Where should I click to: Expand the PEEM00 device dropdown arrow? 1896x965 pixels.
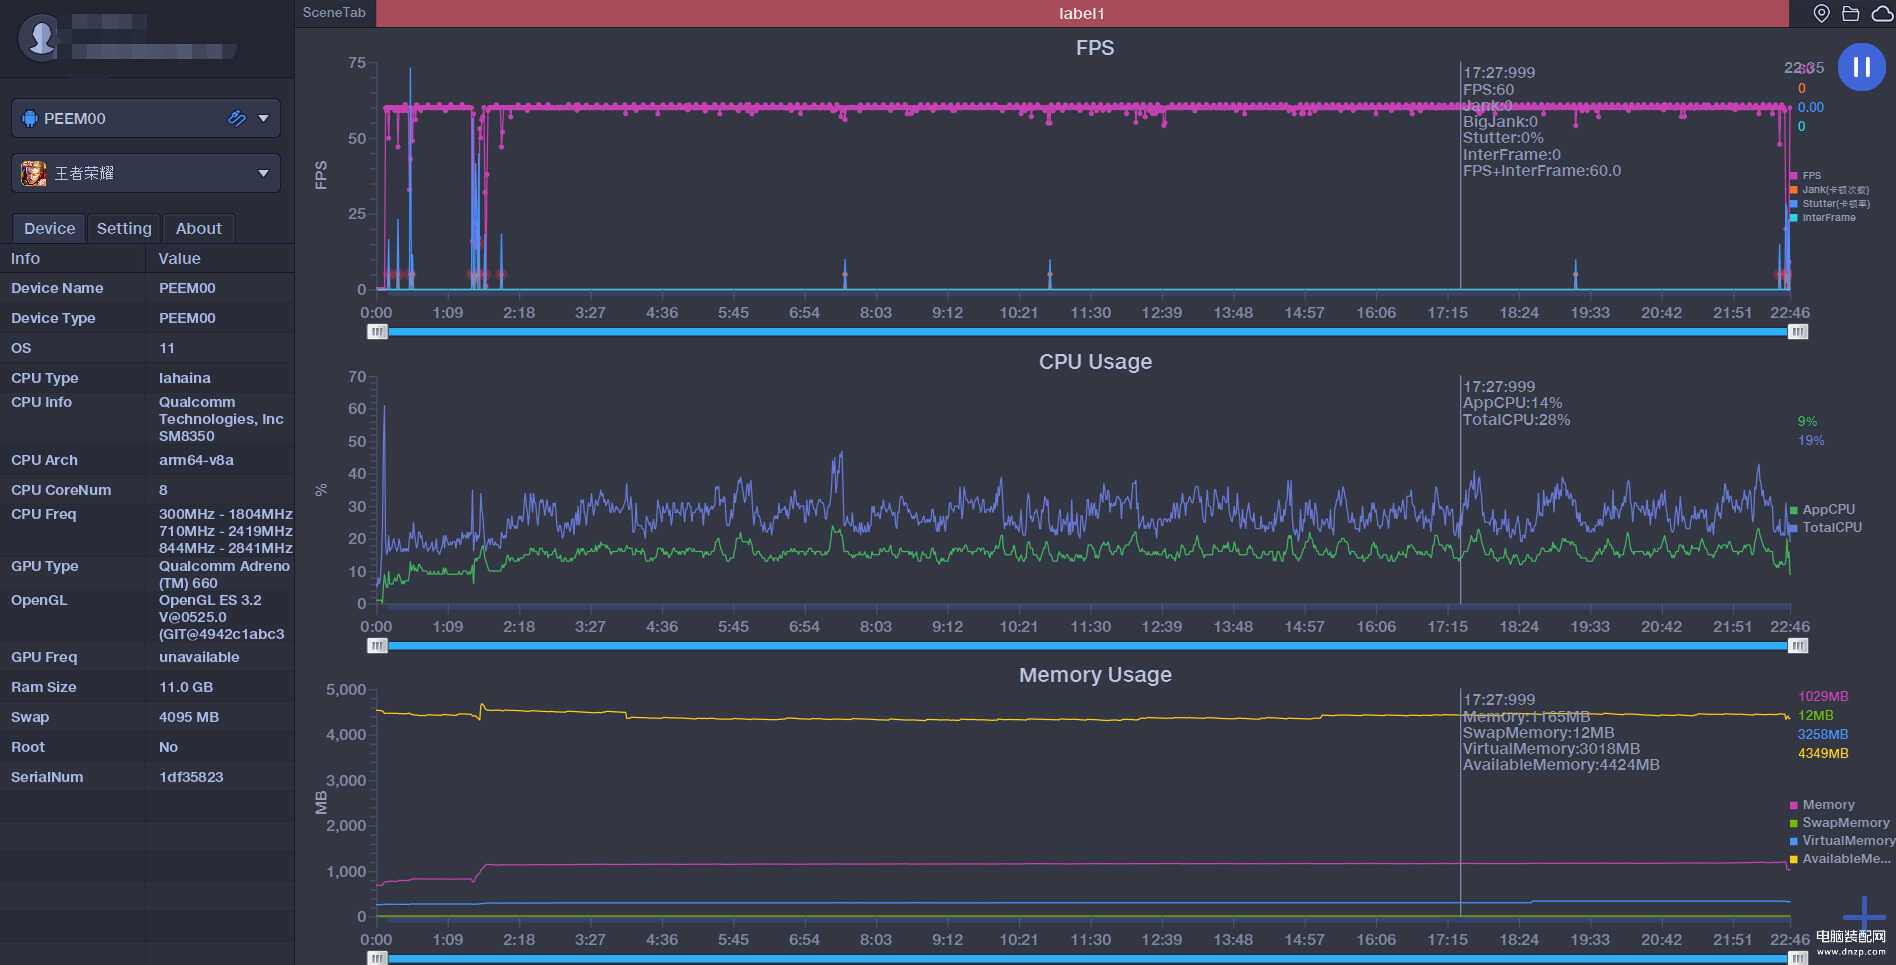click(x=263, y=118)
